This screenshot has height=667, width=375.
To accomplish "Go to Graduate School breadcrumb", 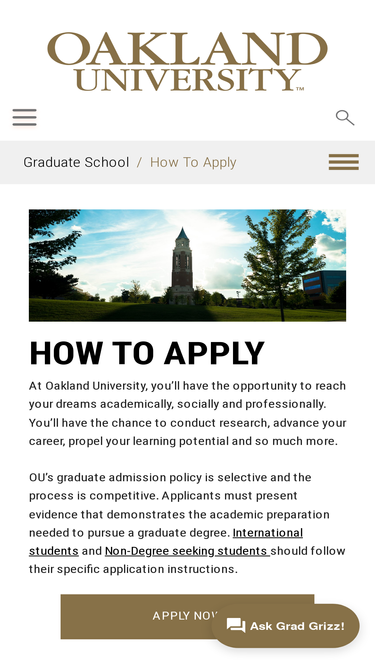I will click(76, 162).
